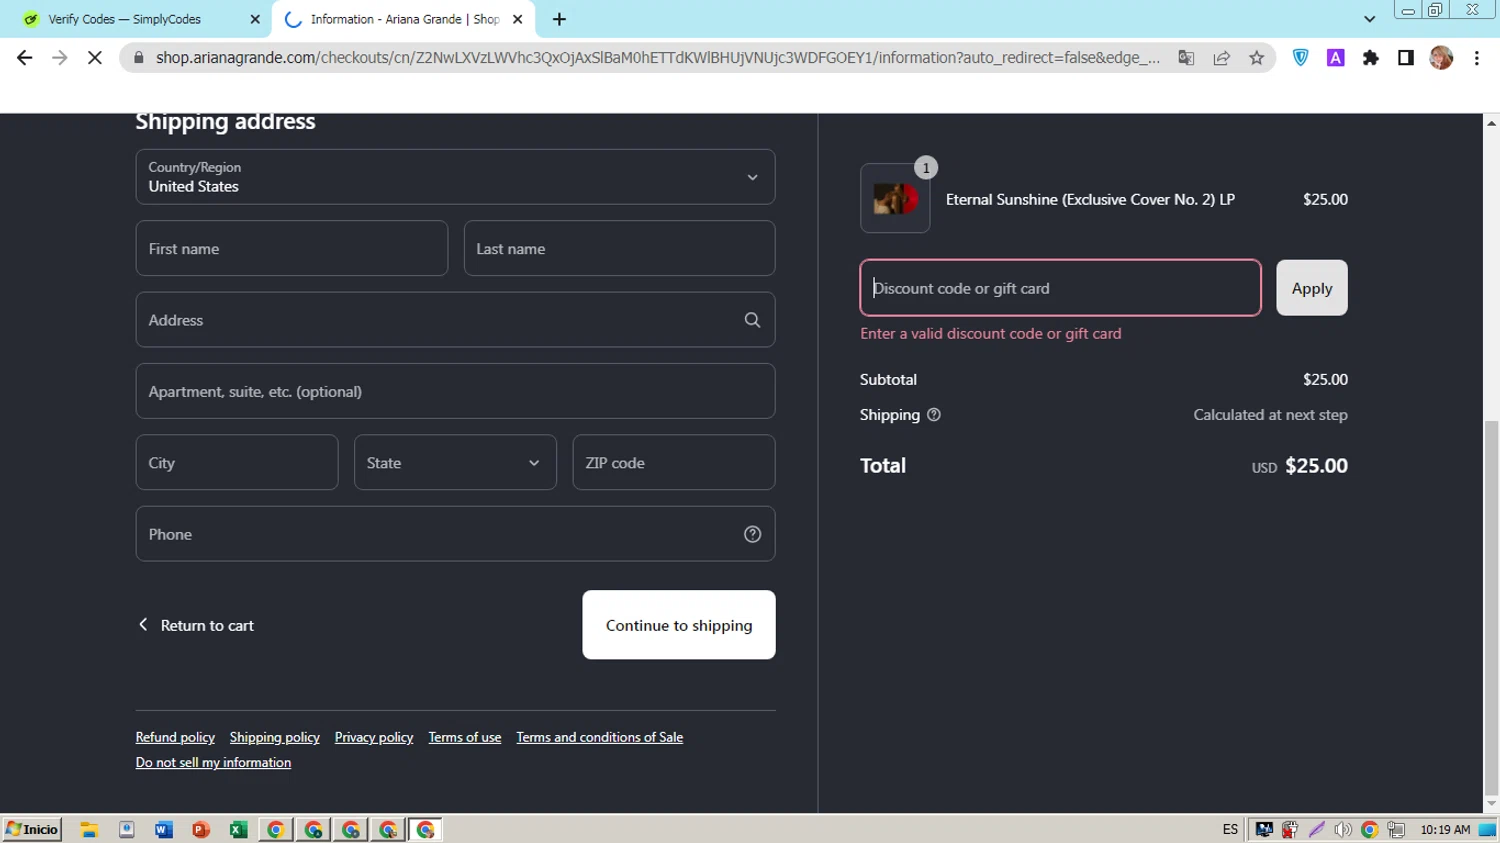Open the Chrome profile avatar

coord(1441,58)
